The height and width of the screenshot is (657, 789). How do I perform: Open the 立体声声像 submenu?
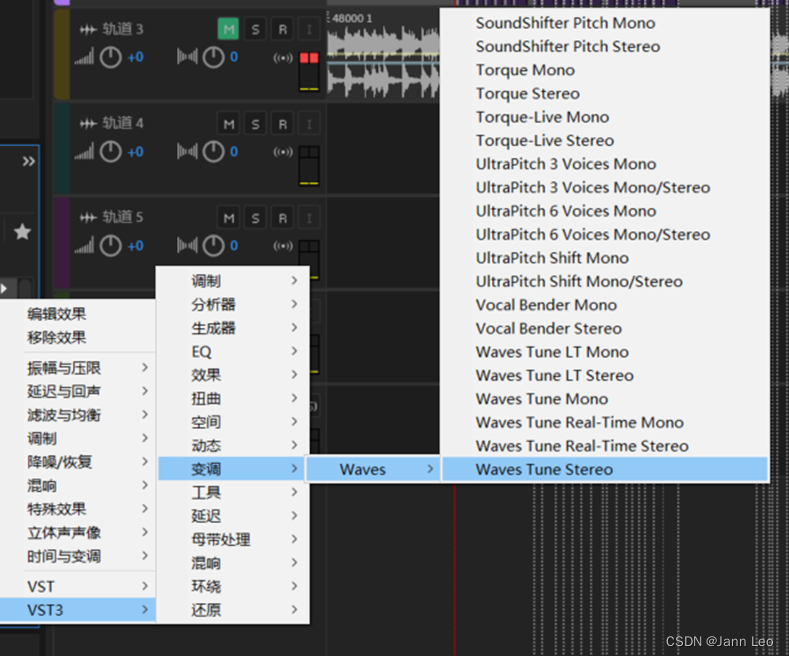pos(77,533)
